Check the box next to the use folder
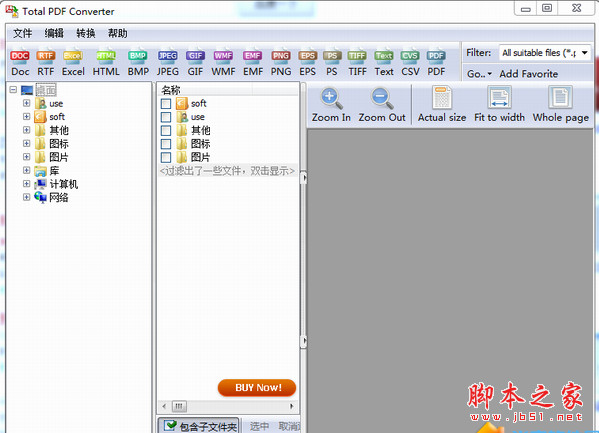Image resolution: width=599 pixels, height=433 pixels. (166, 117)
